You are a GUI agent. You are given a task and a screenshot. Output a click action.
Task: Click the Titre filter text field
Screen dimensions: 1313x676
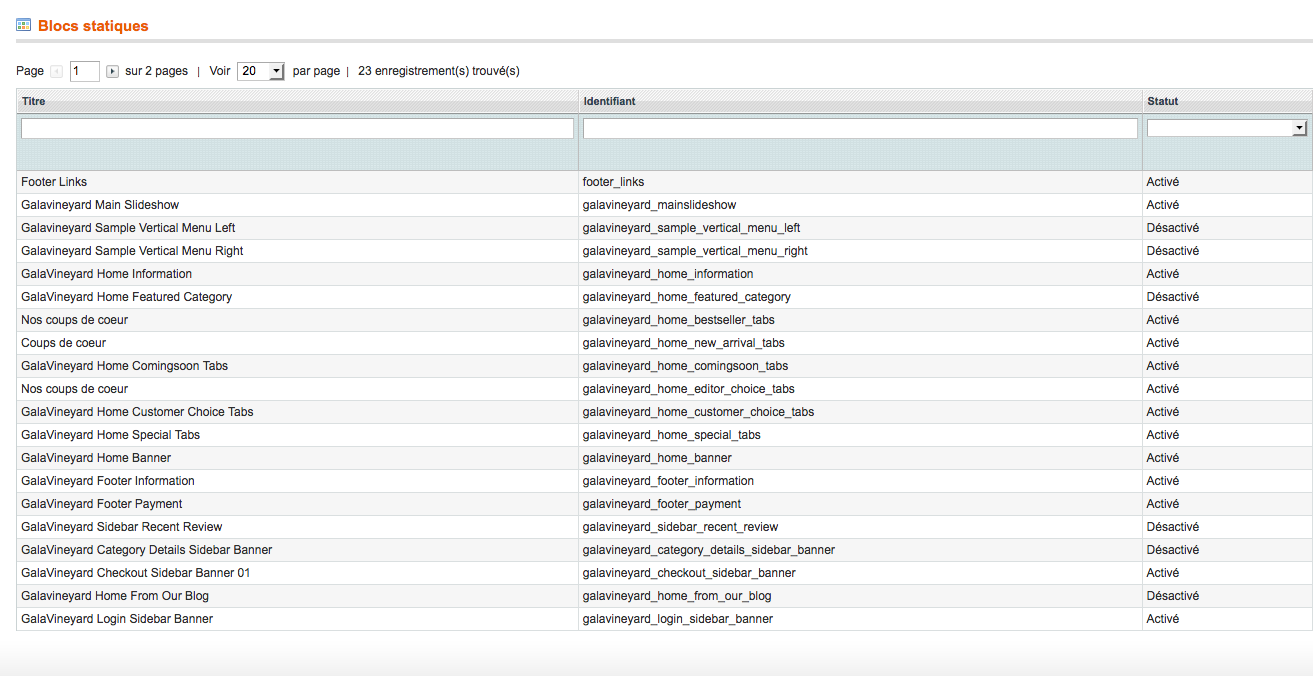click(x=297, y=128)
